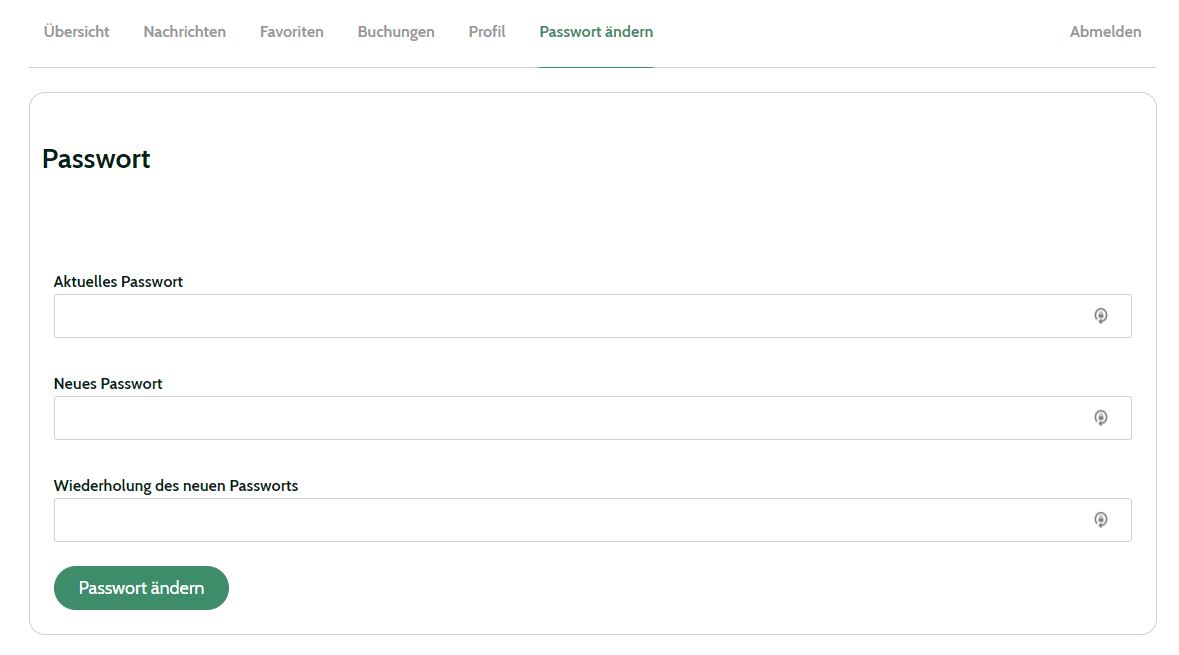This screenshot has width=1179, height=655.
Task: Select the Passwort ändern tab
Action: coord(596,32)
